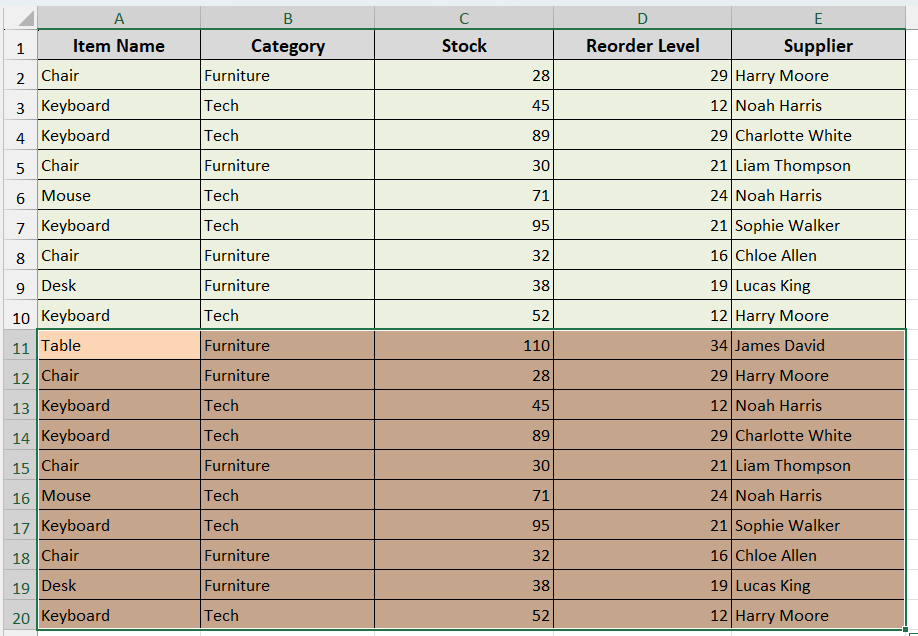Select row 6 header number

tap(20, 197)
